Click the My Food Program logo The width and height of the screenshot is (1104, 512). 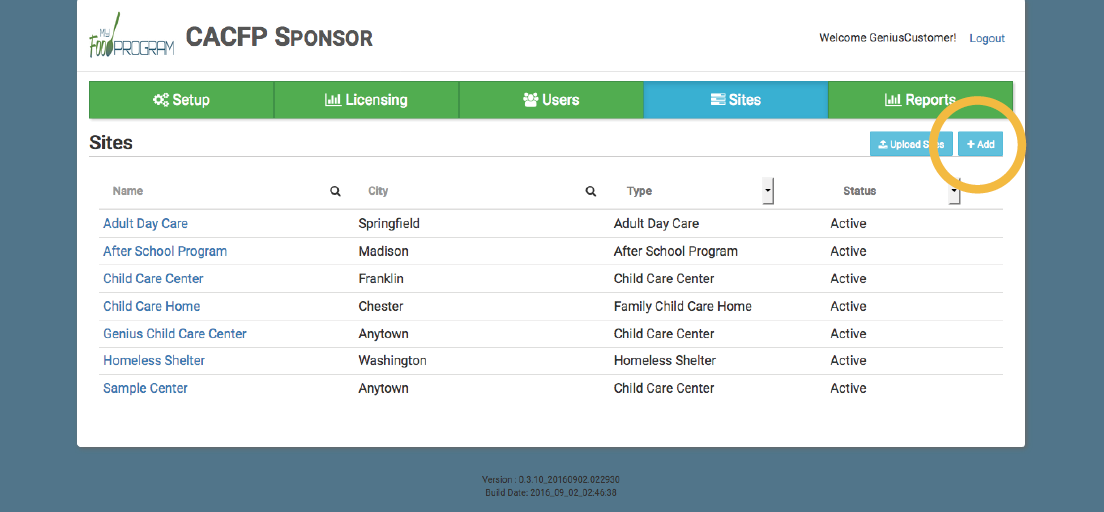click(131, 35)
